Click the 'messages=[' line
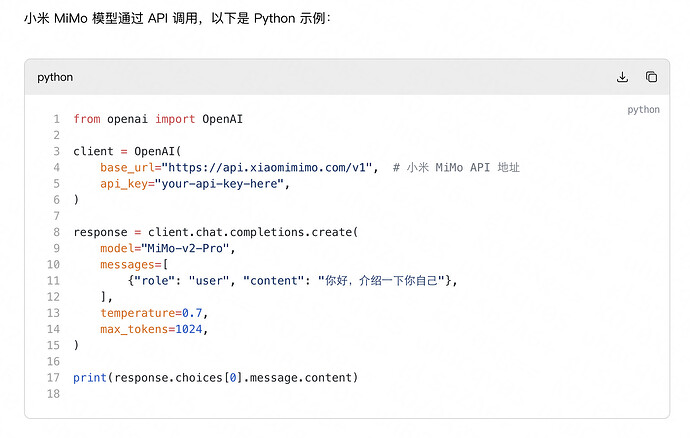The width and height of the screenshot is (690, 438). 134,265
